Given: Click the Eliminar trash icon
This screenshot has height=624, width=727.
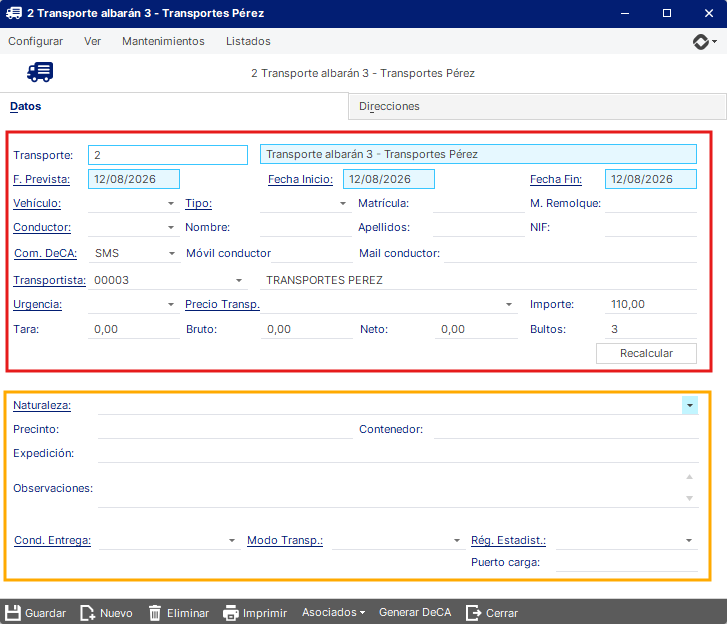Looking at the screenshot, I should point(155,613).
